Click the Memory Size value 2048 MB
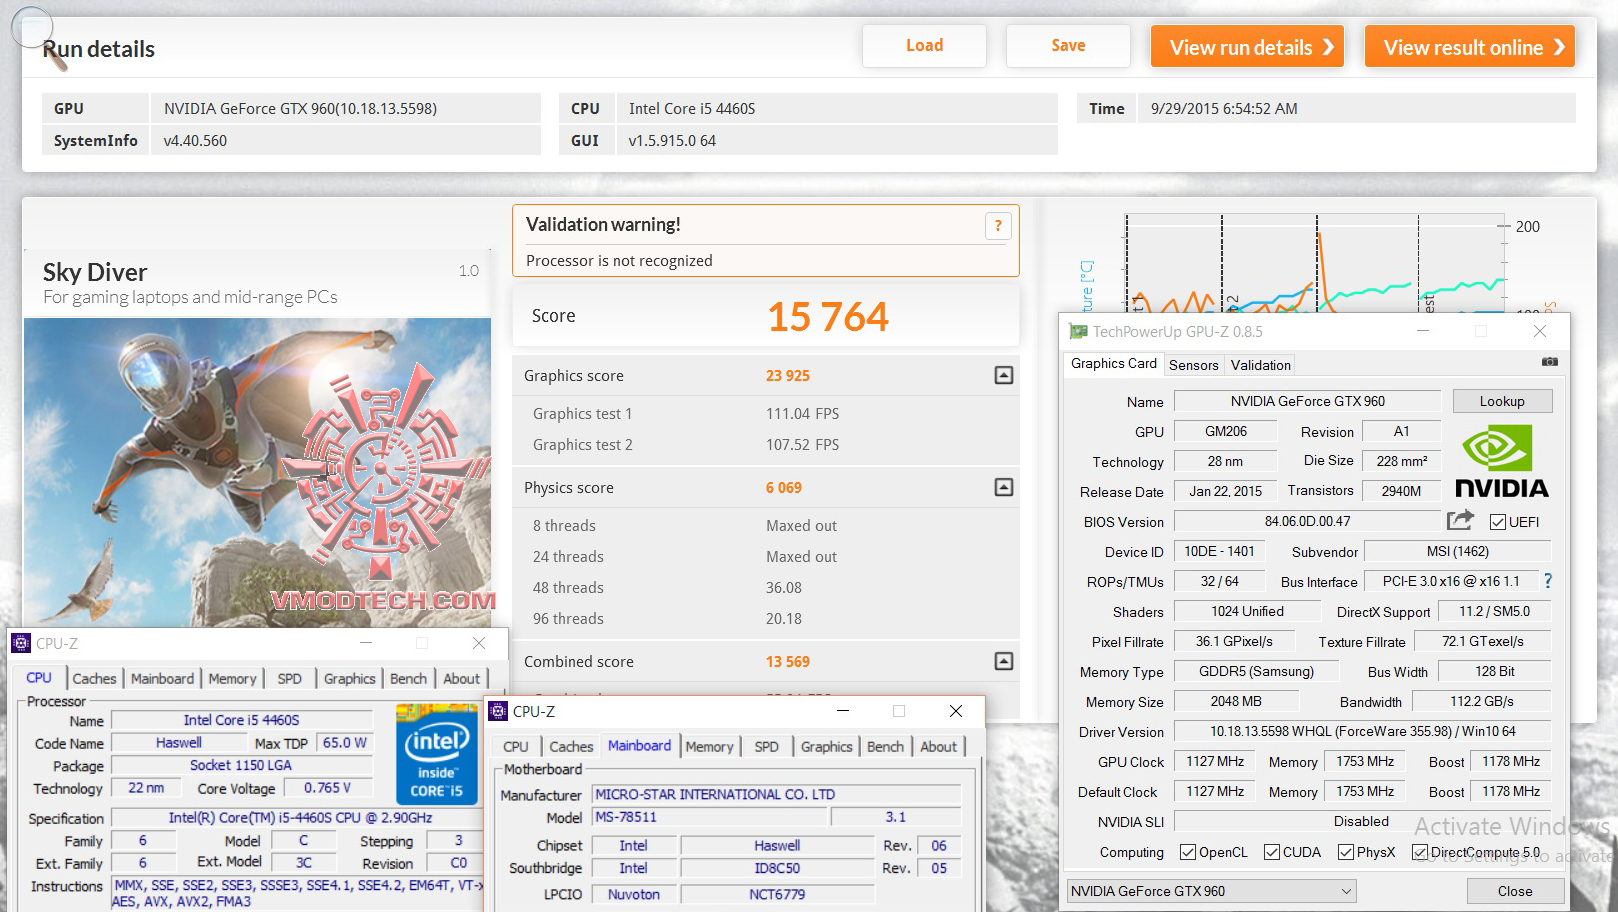 pos(1236,701)
